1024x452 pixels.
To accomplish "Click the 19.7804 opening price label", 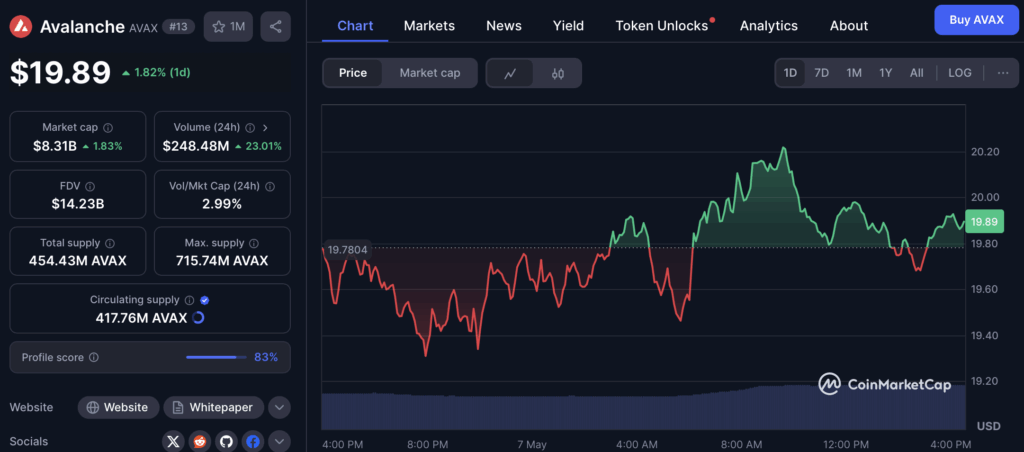I will pyautogui.click(x=347, y=249).
